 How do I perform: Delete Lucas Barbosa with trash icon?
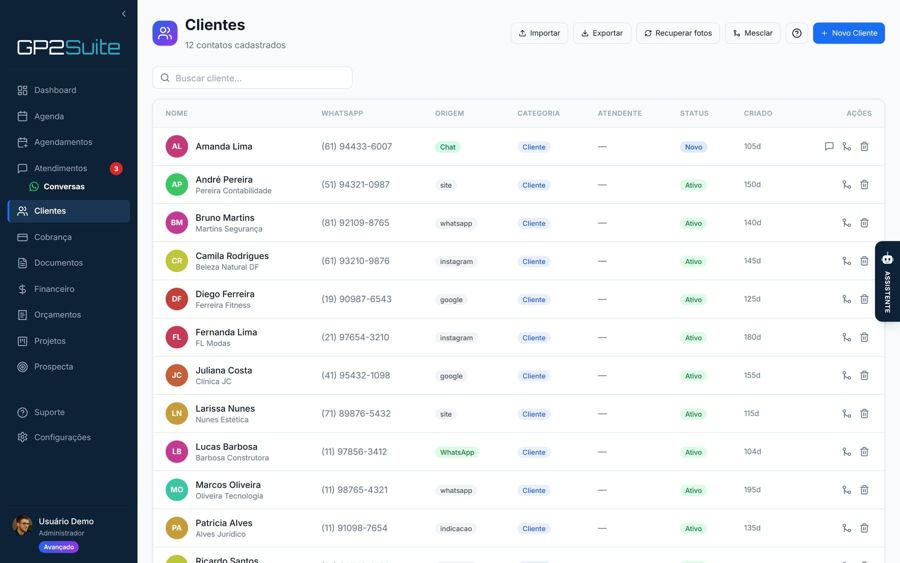(864, 452)
